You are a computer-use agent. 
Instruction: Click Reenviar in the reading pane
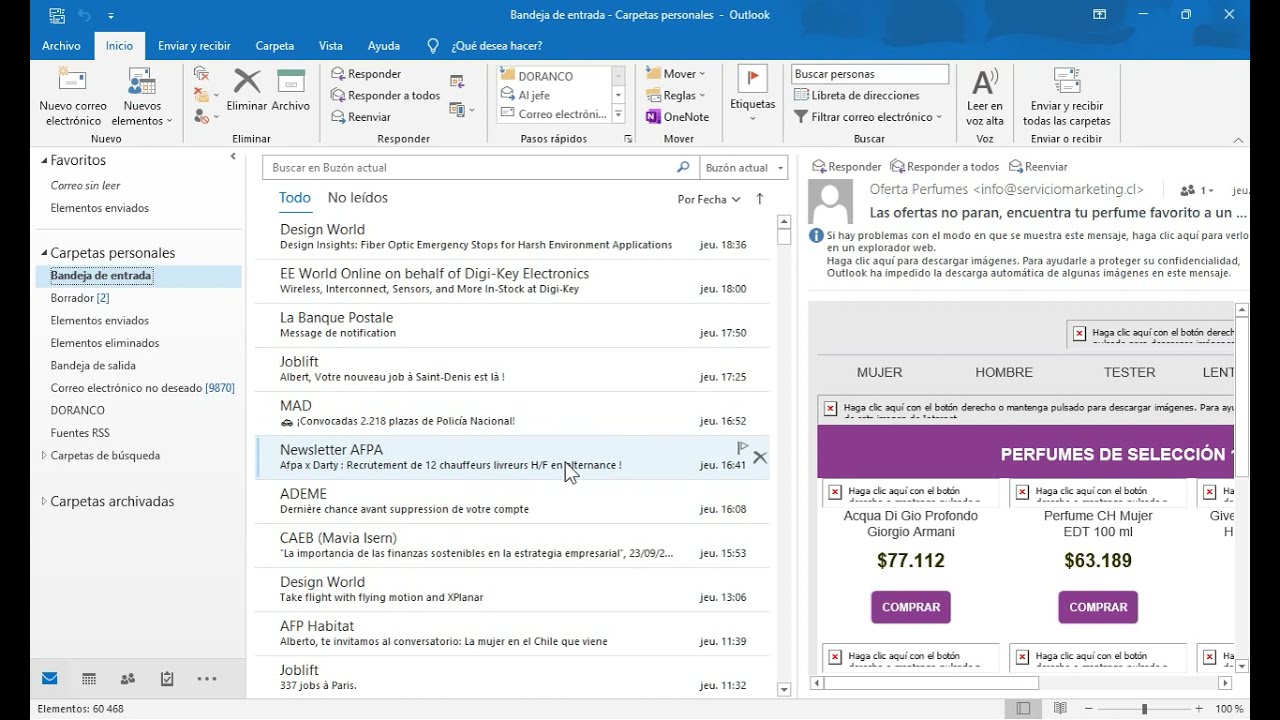pyautogui.click(x=1038, y=167)
